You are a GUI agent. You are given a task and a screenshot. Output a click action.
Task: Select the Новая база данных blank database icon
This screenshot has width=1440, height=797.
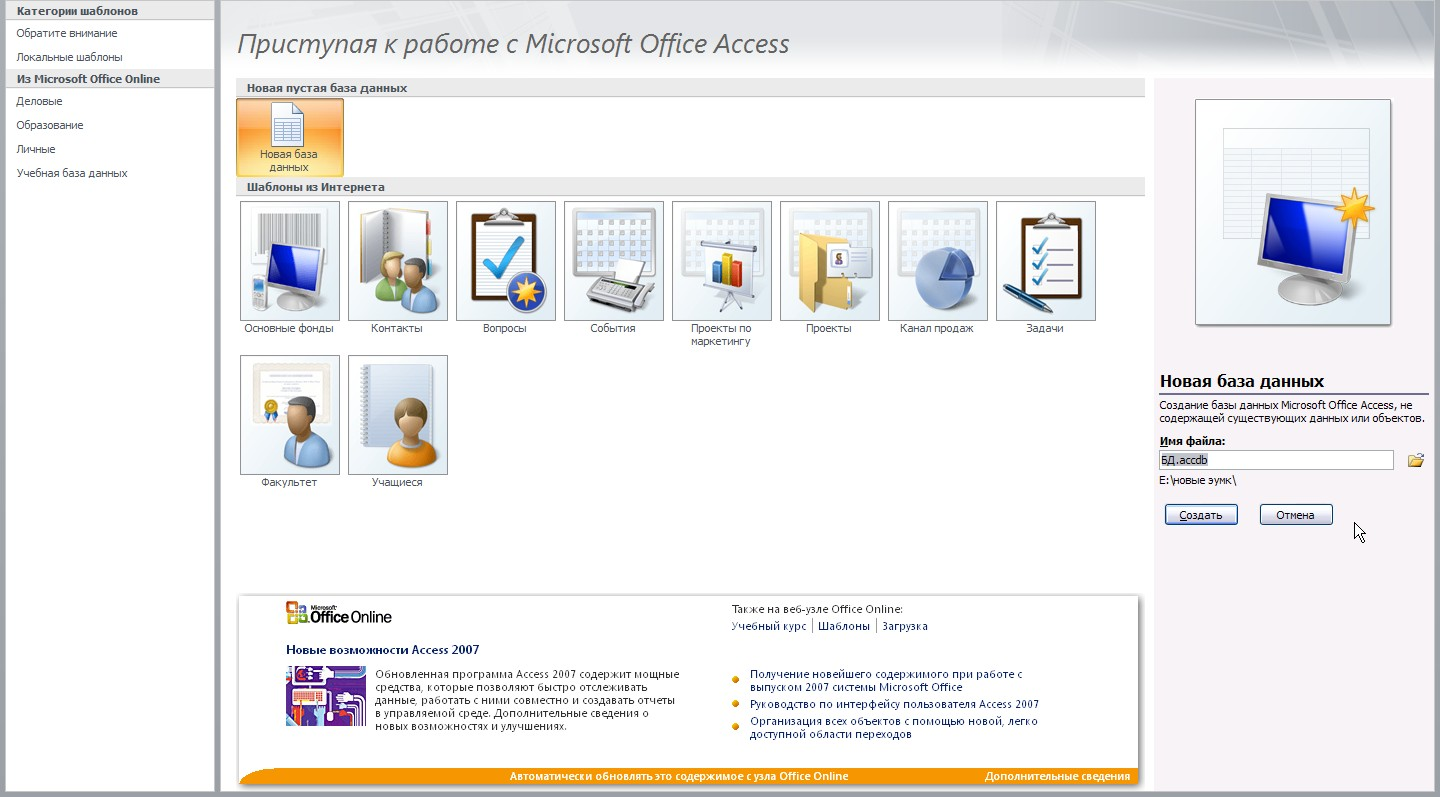[x=290, y=138]
